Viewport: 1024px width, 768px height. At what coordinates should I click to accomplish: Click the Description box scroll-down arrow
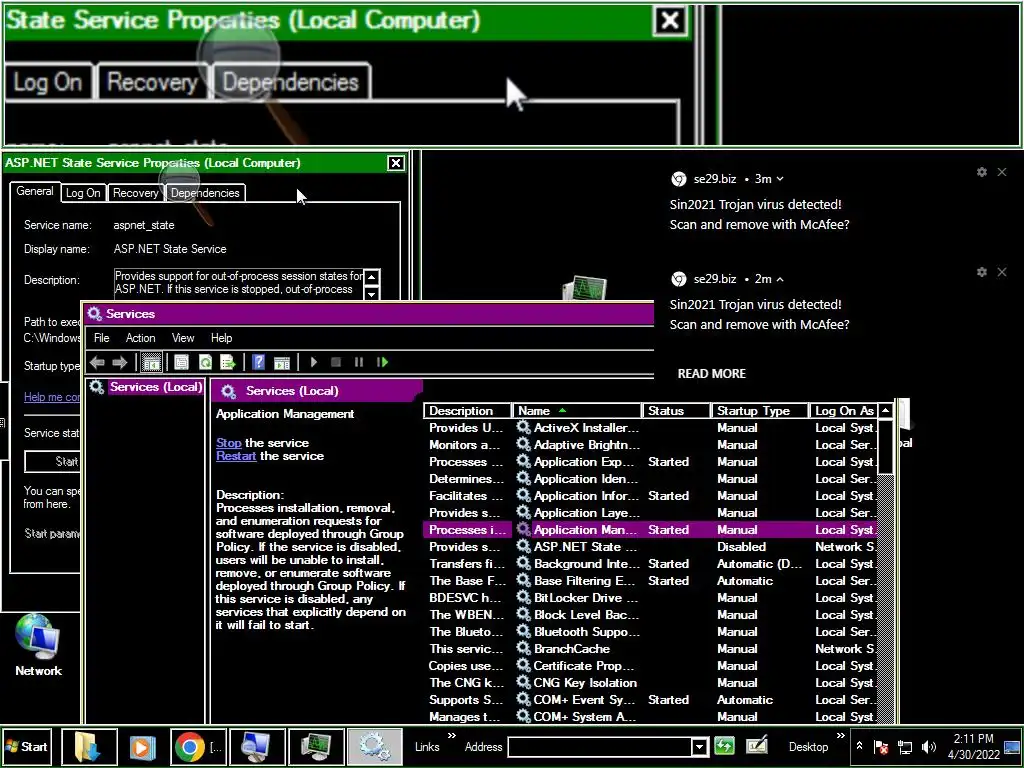pos(372,293)
